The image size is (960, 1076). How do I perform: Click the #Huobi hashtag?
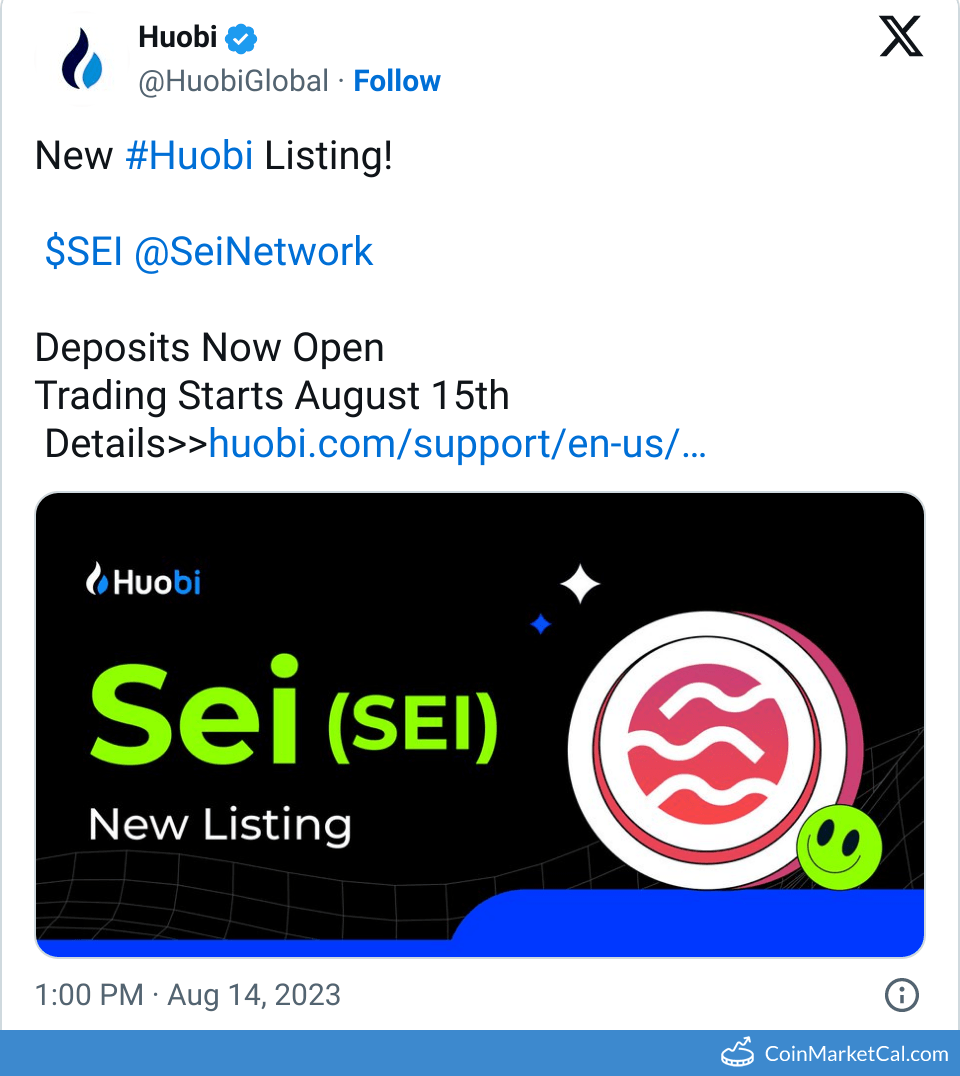[189, 155]
